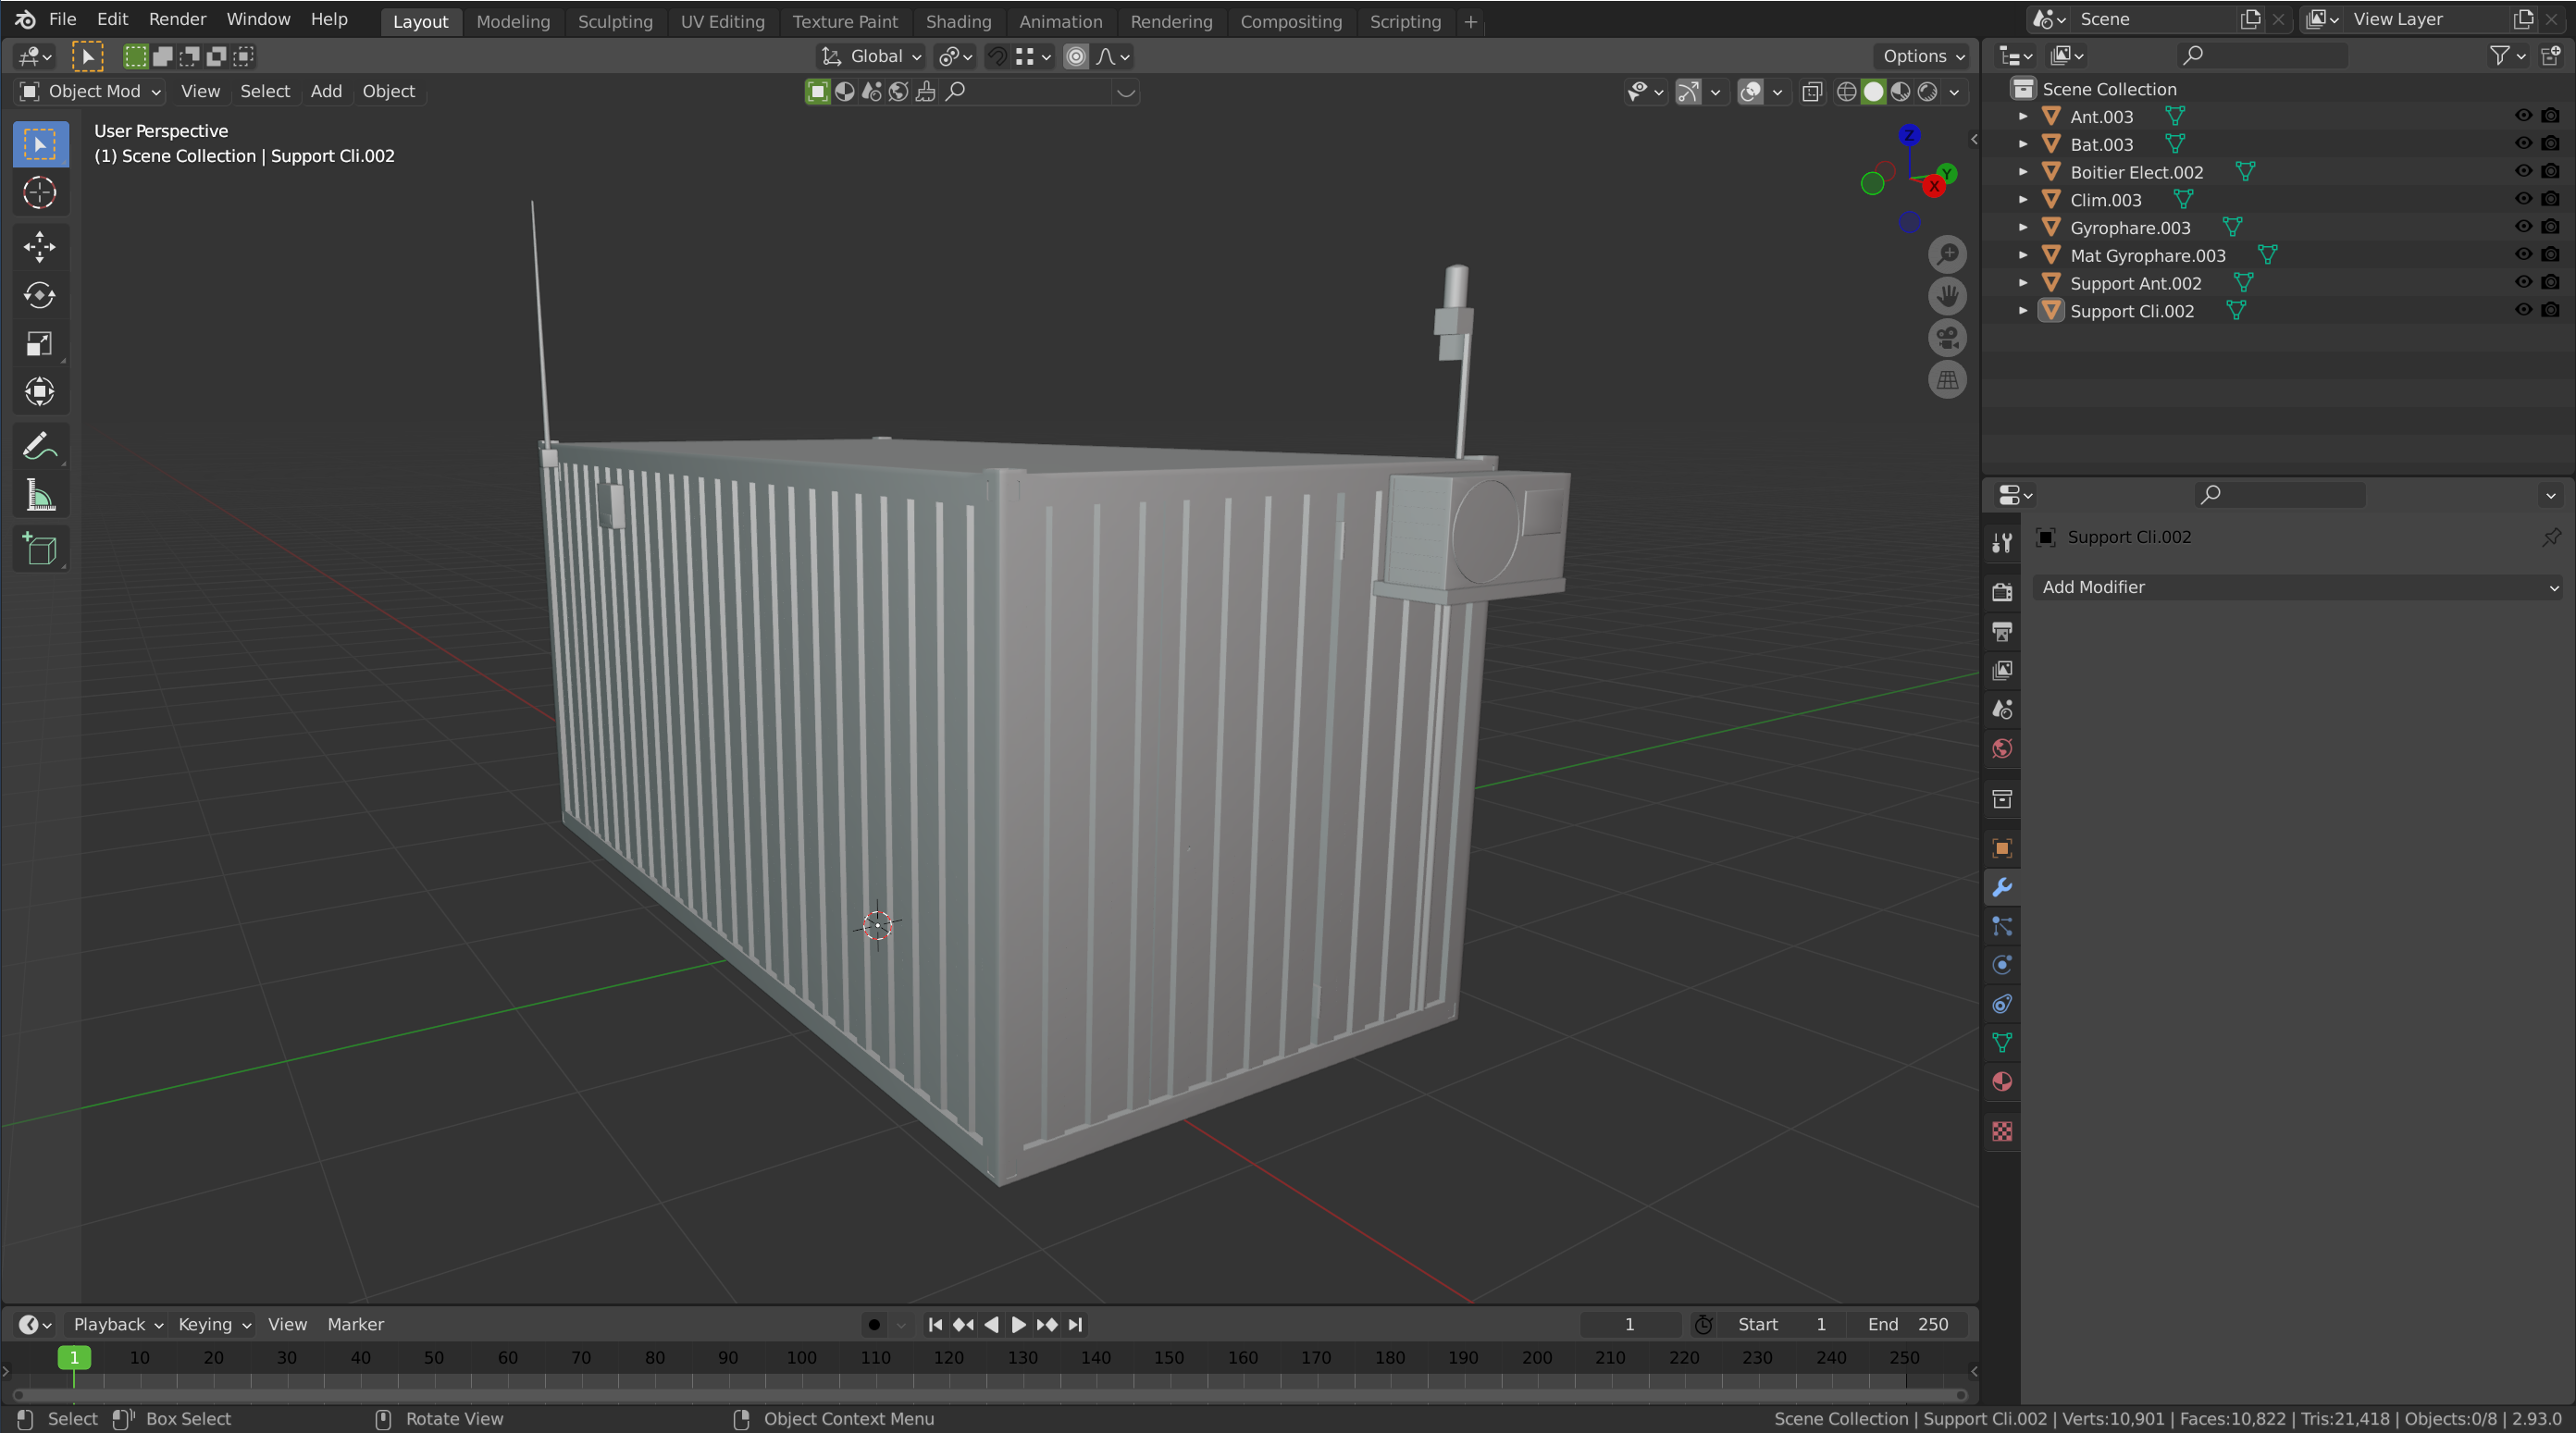Click the Add Cube tool
Viewport: 2576px width, 1433px height.
(x=40, y=549)
